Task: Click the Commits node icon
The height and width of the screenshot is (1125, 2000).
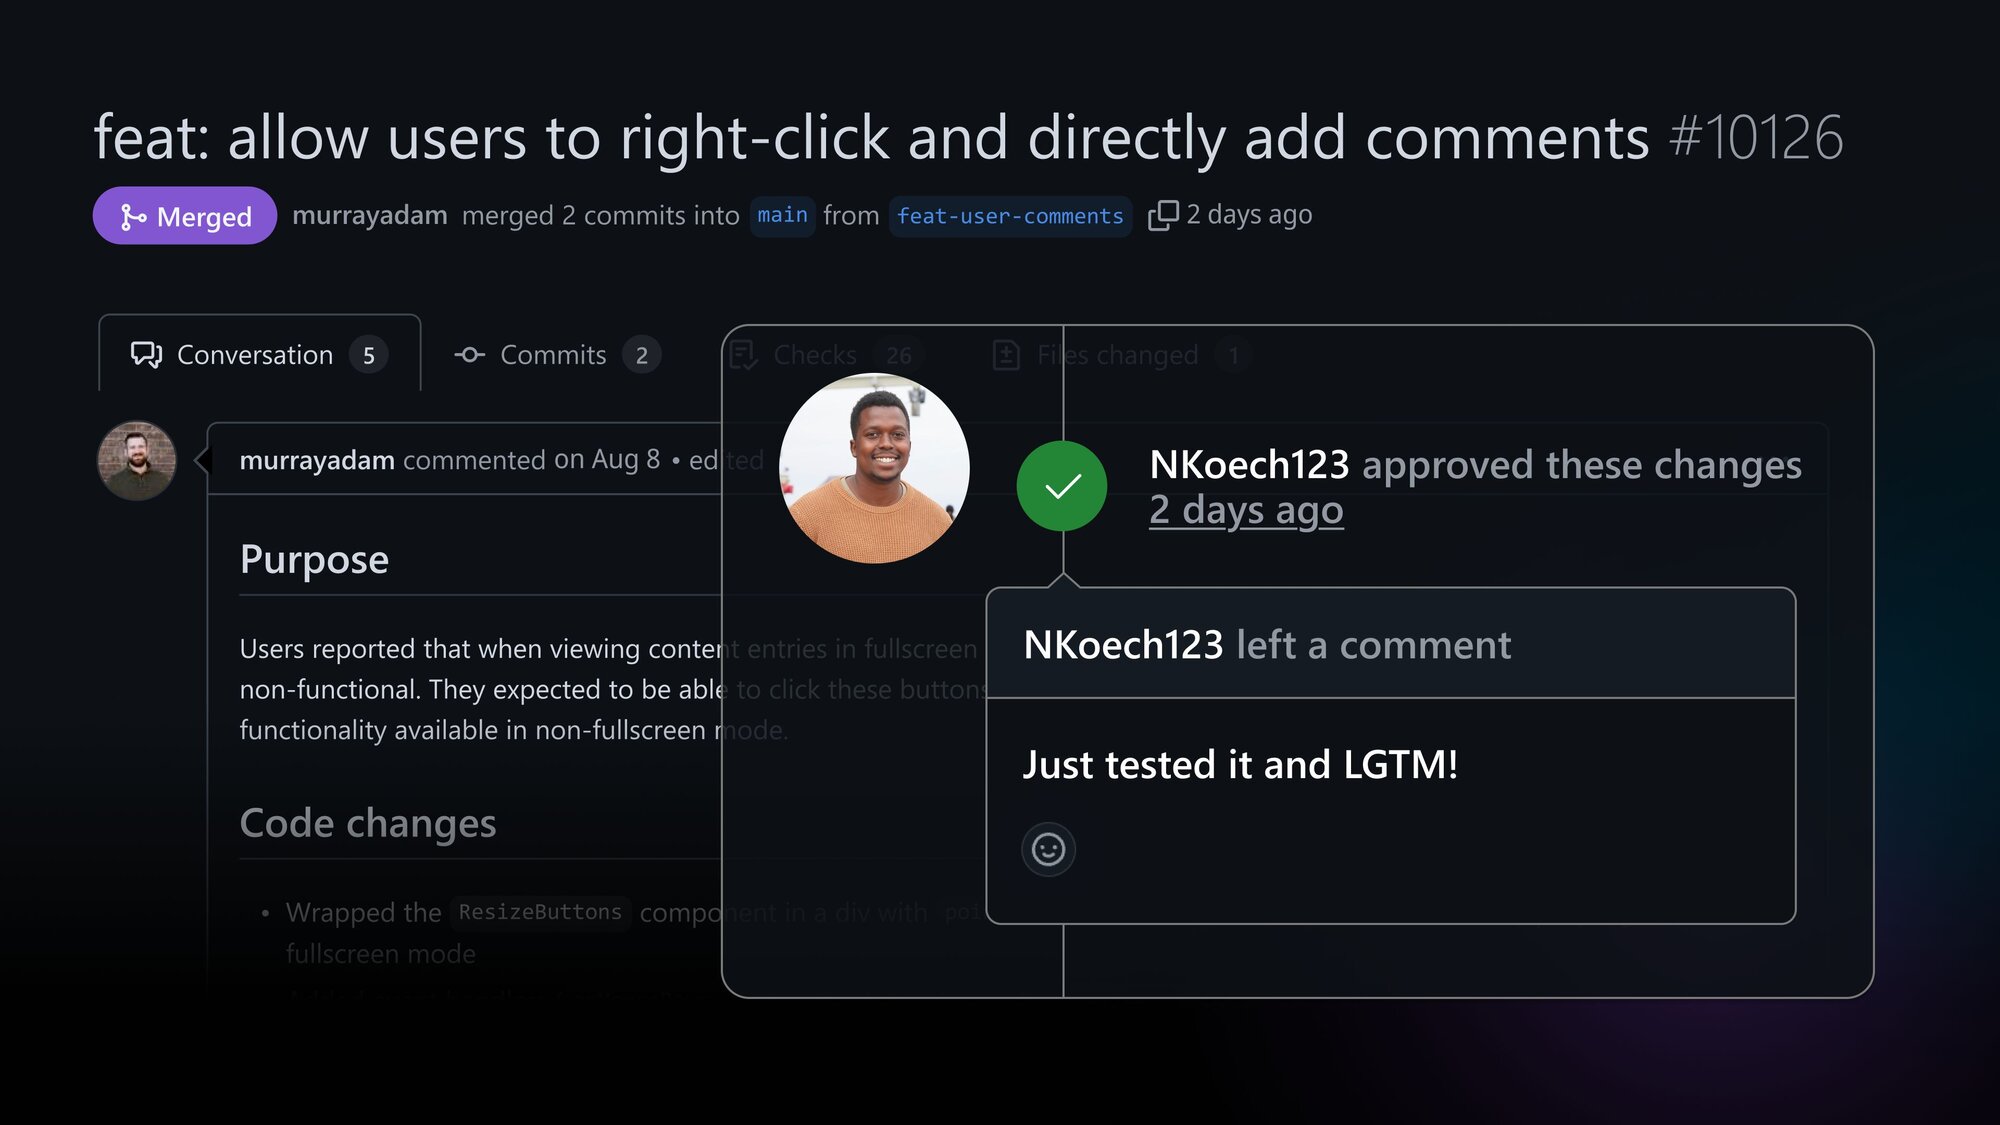Action: (x=469, y=355)
